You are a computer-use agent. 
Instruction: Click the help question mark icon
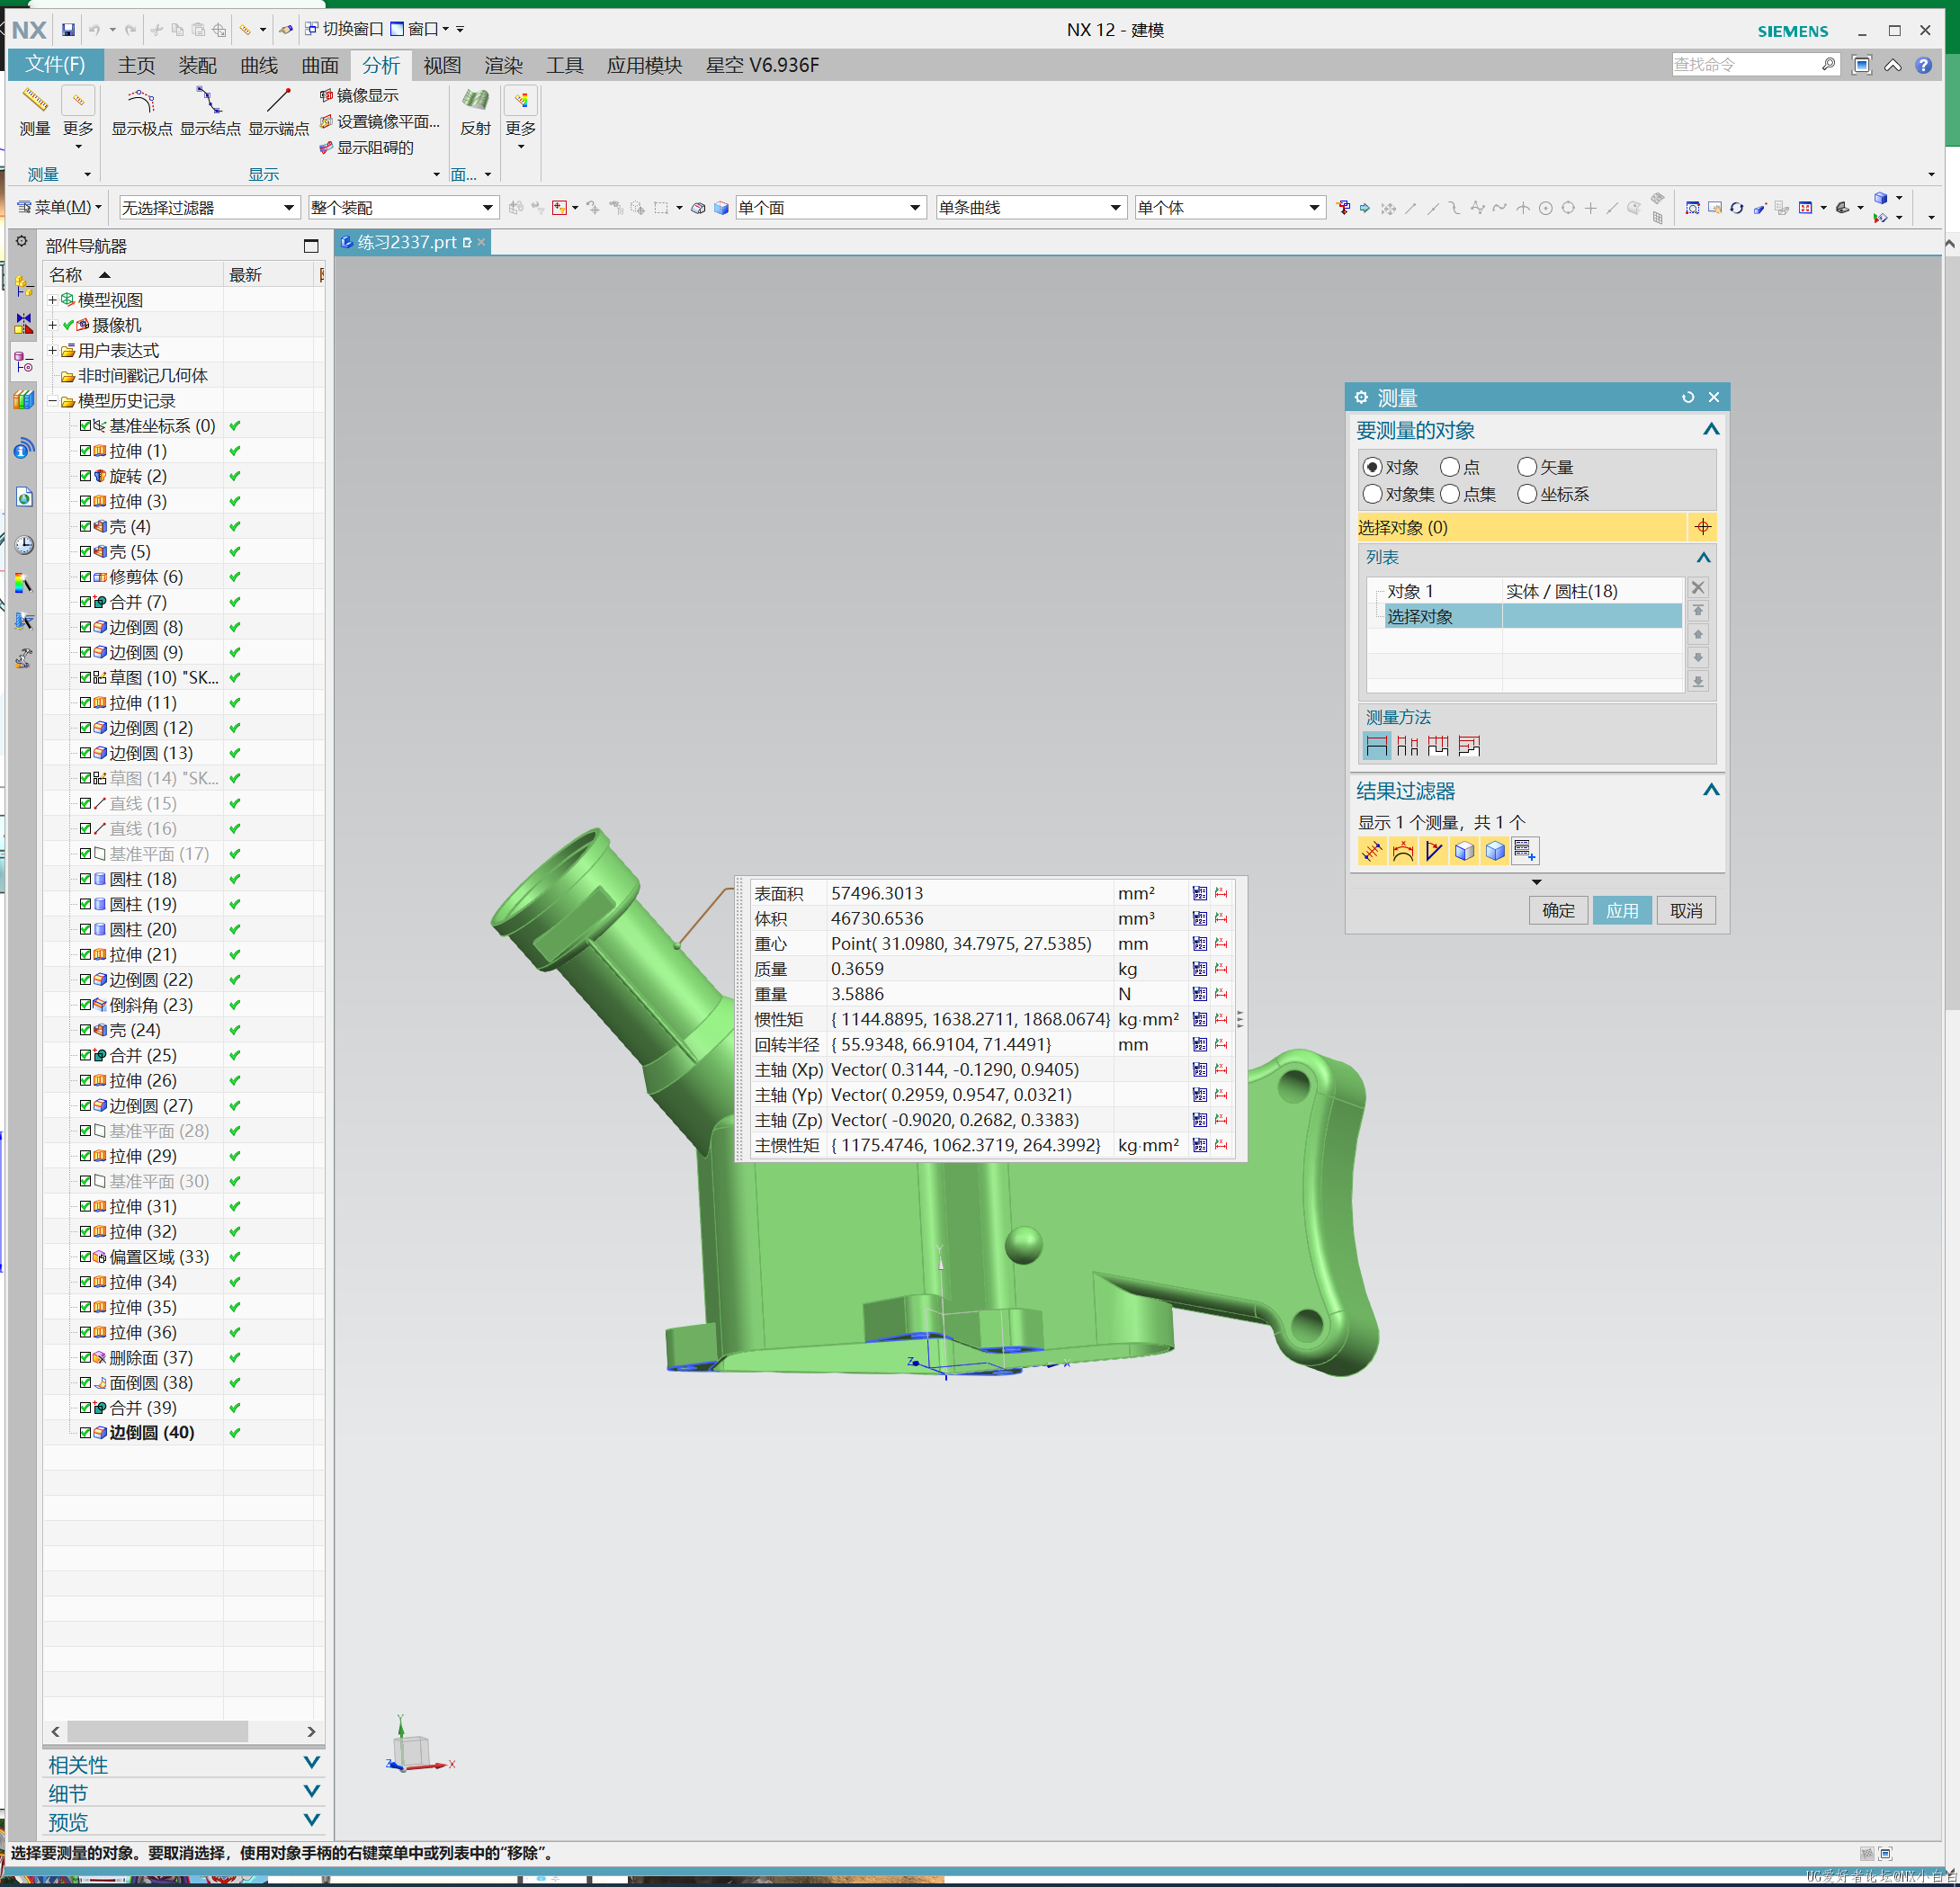[x=1923, y=65]
